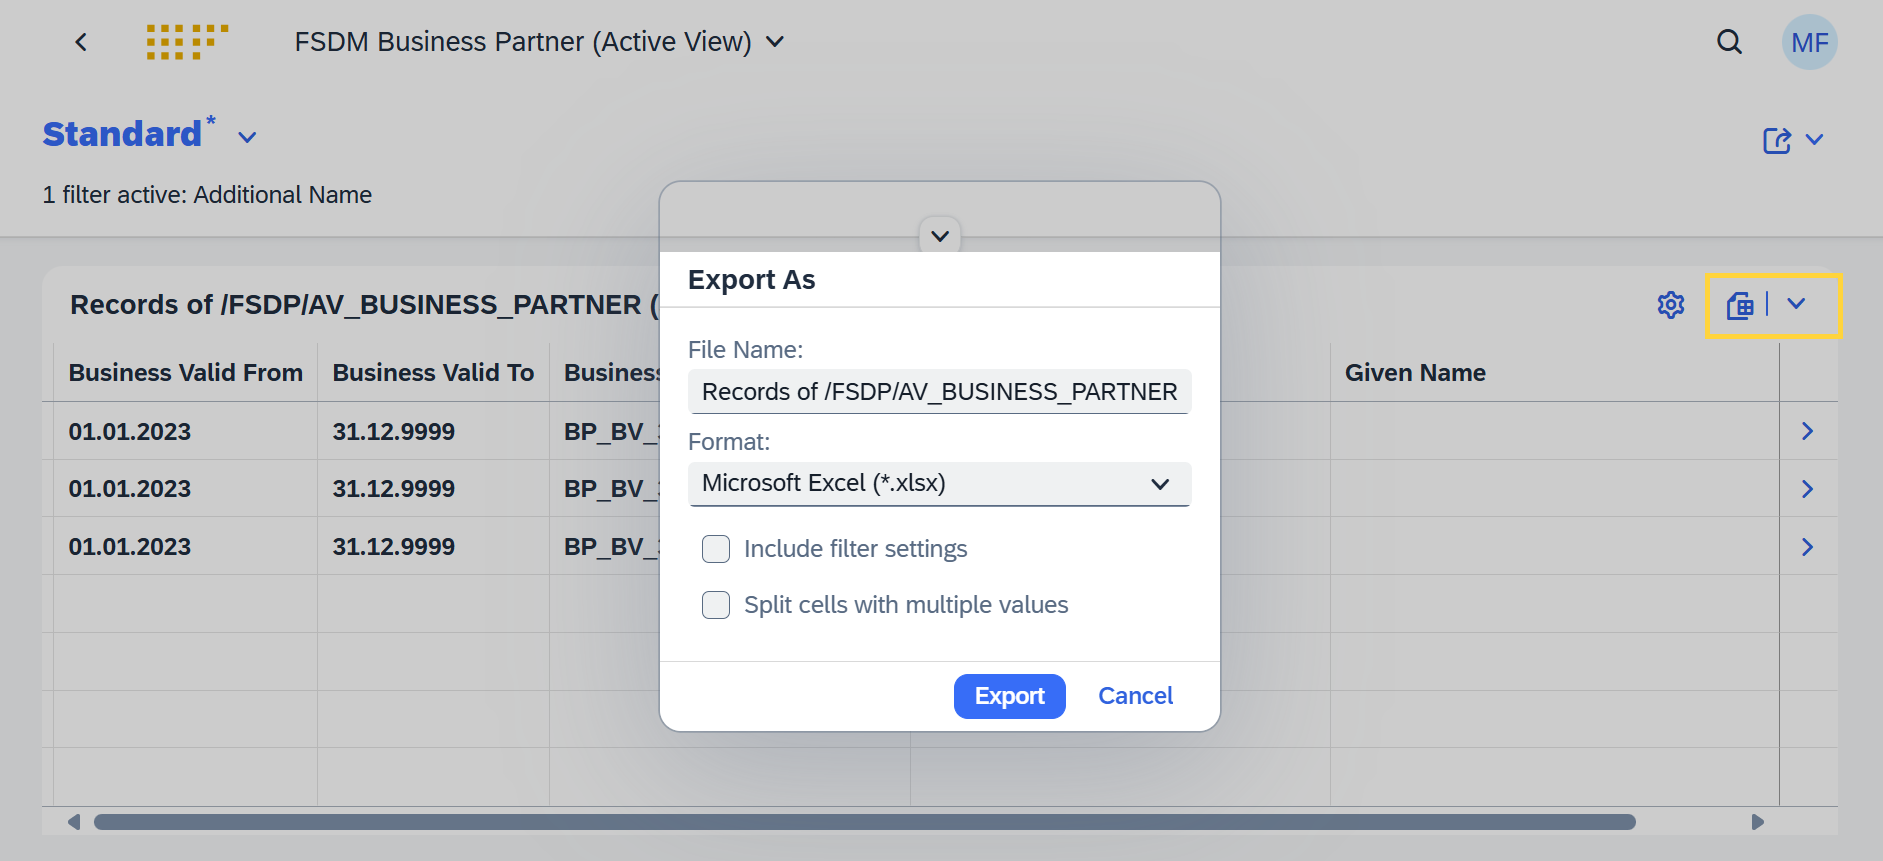Open the Format dropdown Microsoft Excel
Screen dimensions: 1883x861
940,484
